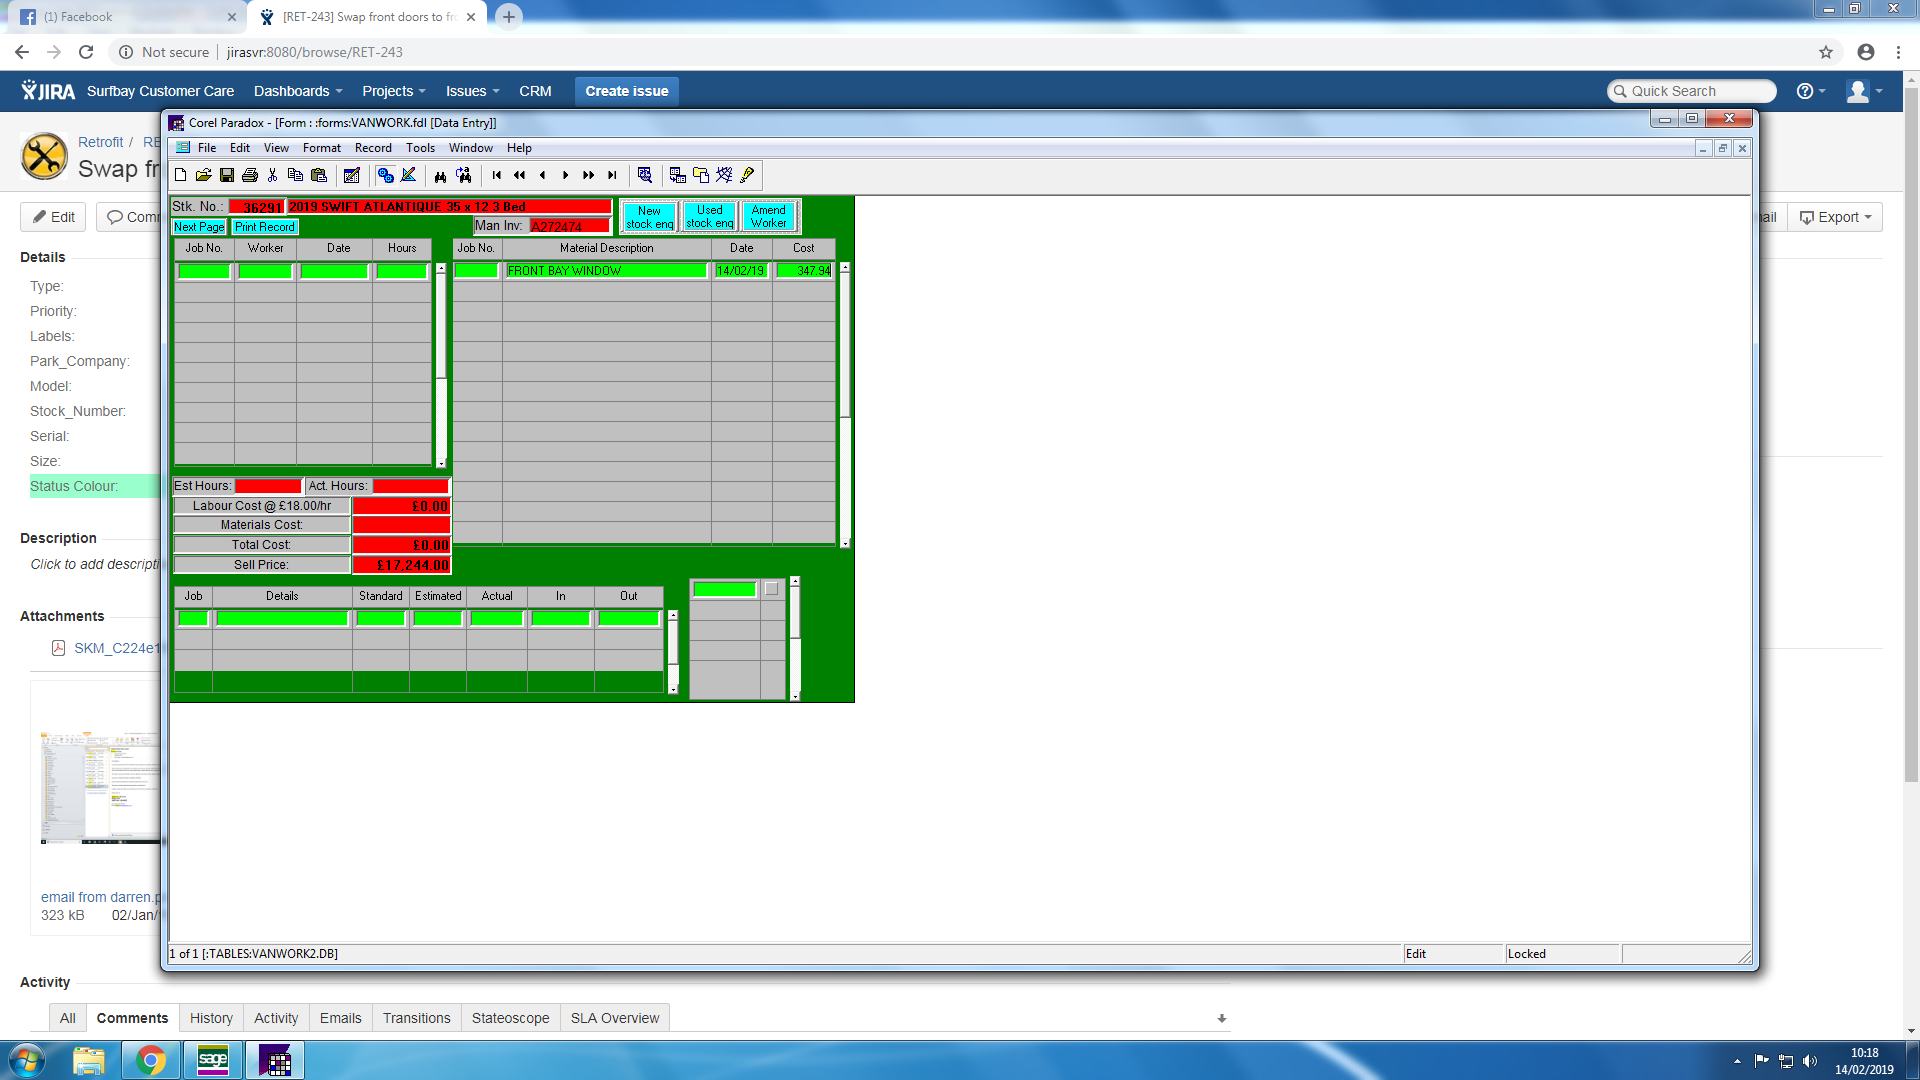
Task: Click the Open folder icon
Action: click(203, 175)
